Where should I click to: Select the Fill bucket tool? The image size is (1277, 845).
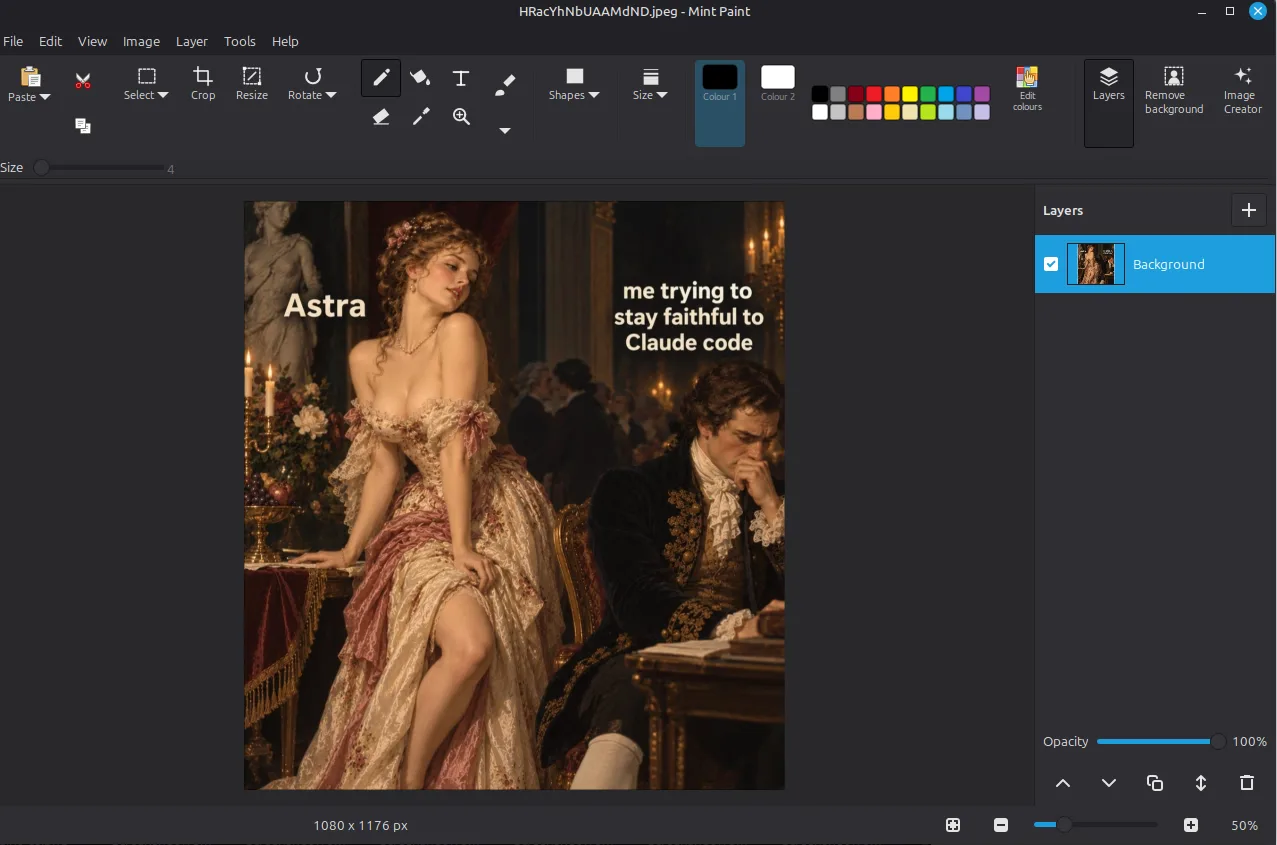pyautogui.click(x=421, y=78)
